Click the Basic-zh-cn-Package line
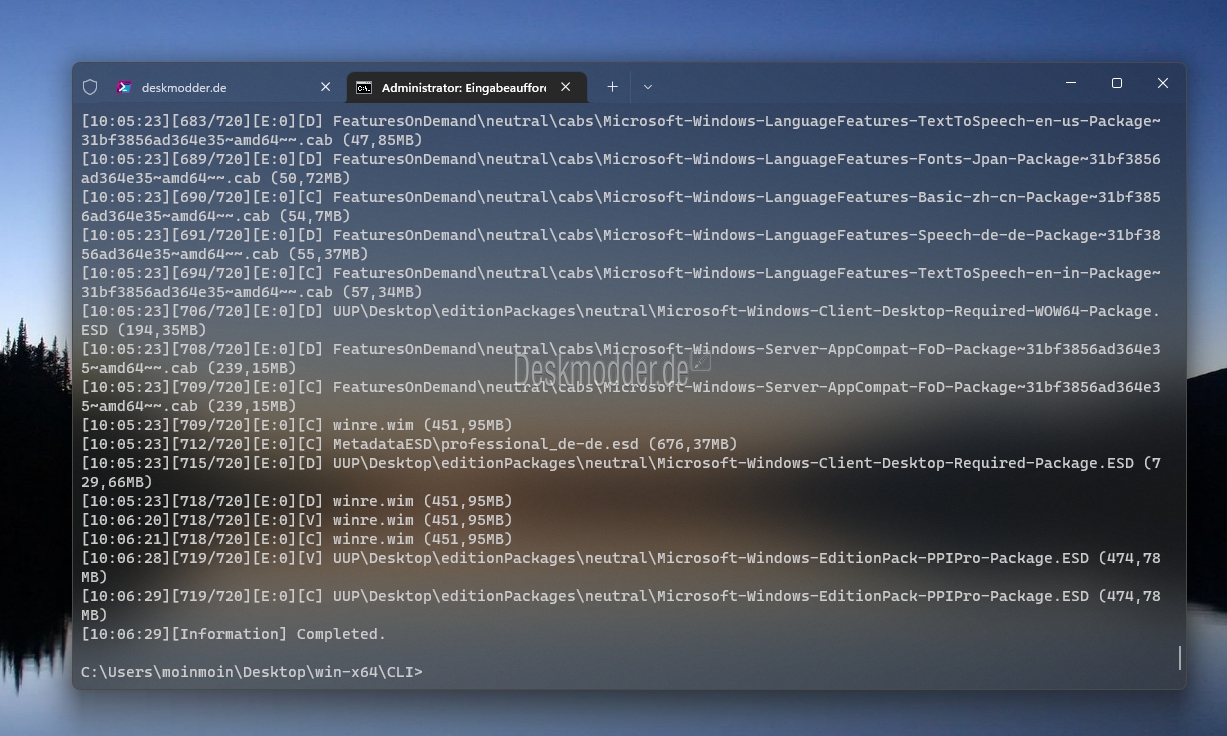Image resolution: width=1227 pixels, height=736 pixels. click(x=621, y=206)
